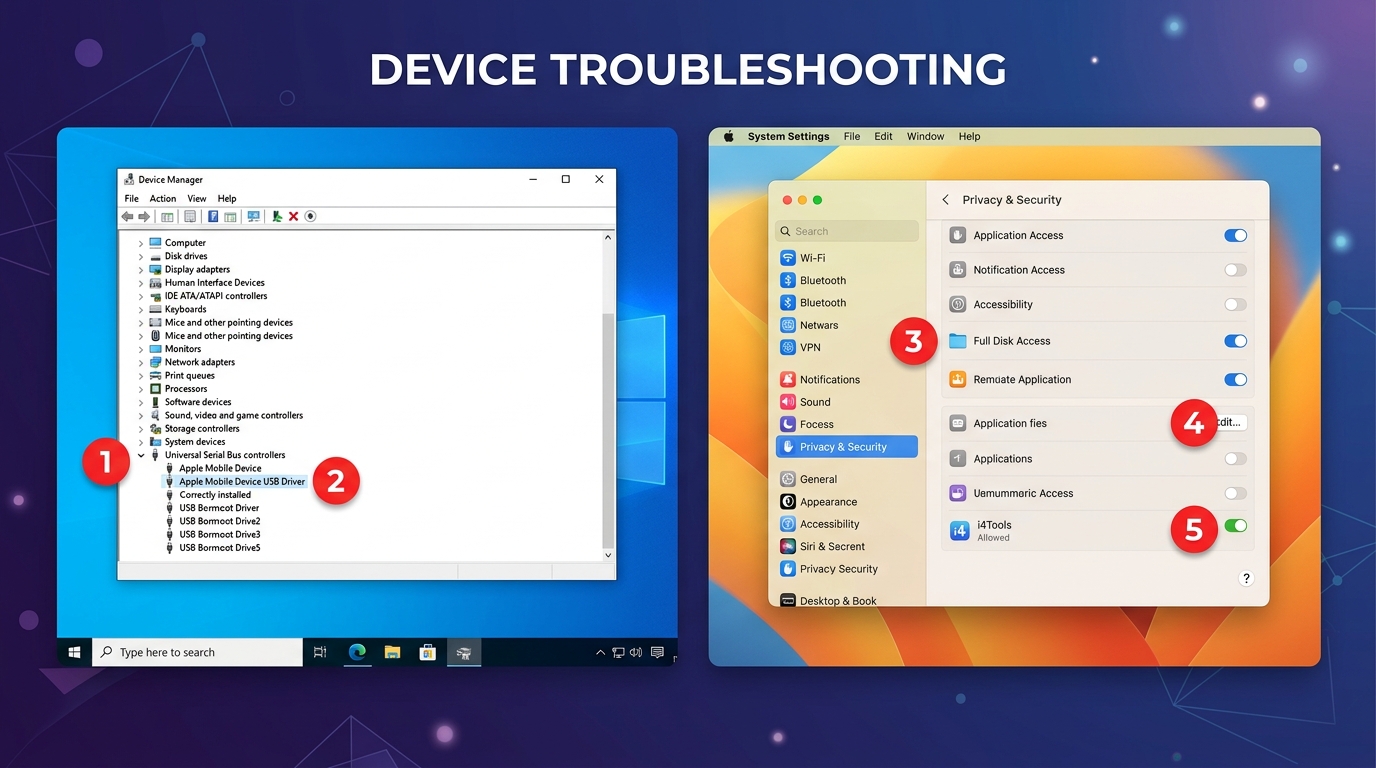Turn off the Full Disk Access toggle

[1235, 341]
